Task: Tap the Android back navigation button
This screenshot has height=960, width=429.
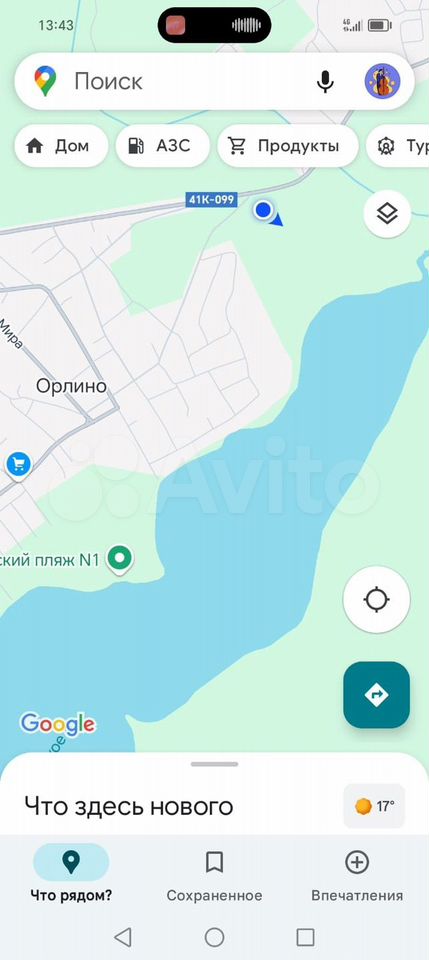Action: point(123,937)
